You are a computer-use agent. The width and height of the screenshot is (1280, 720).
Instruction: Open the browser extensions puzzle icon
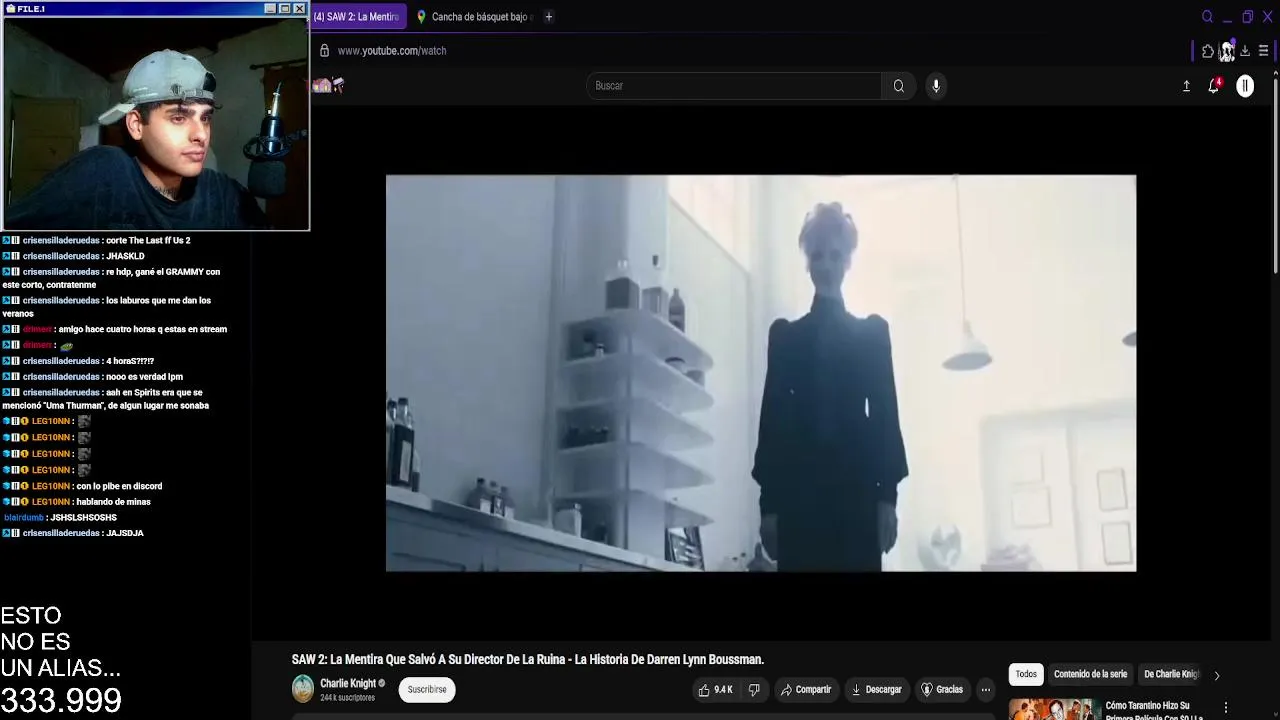point(1208,51)
